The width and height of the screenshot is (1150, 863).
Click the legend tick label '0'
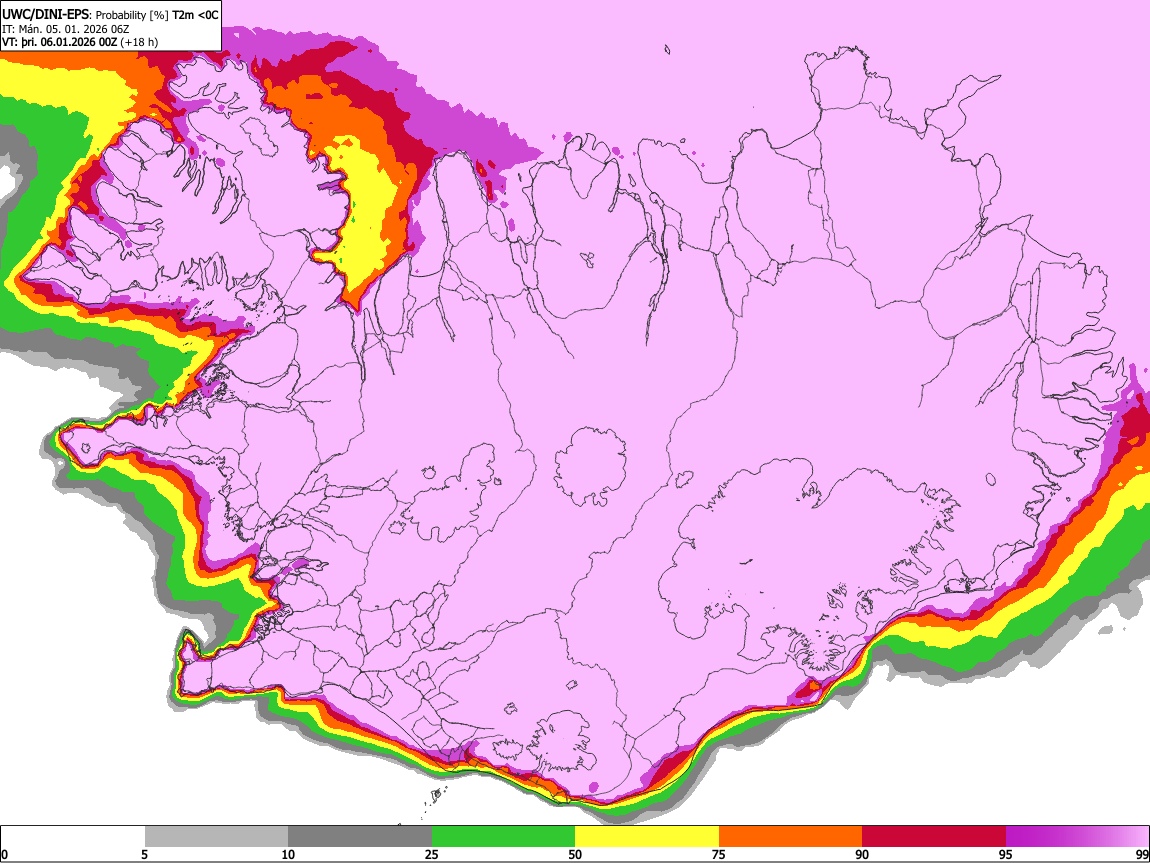(4, 854)
